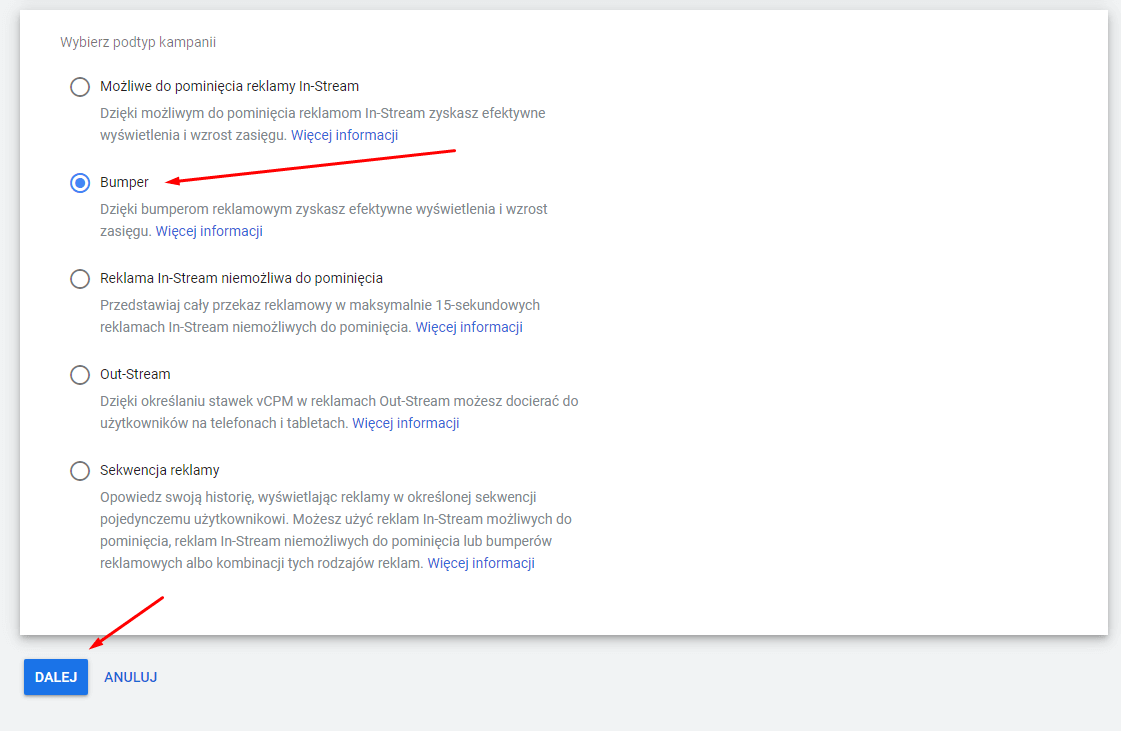1121x731 pixels.
Task: Click the 'Wybierz podtyp kampanii' heading
Action: [x=138, y=43]
